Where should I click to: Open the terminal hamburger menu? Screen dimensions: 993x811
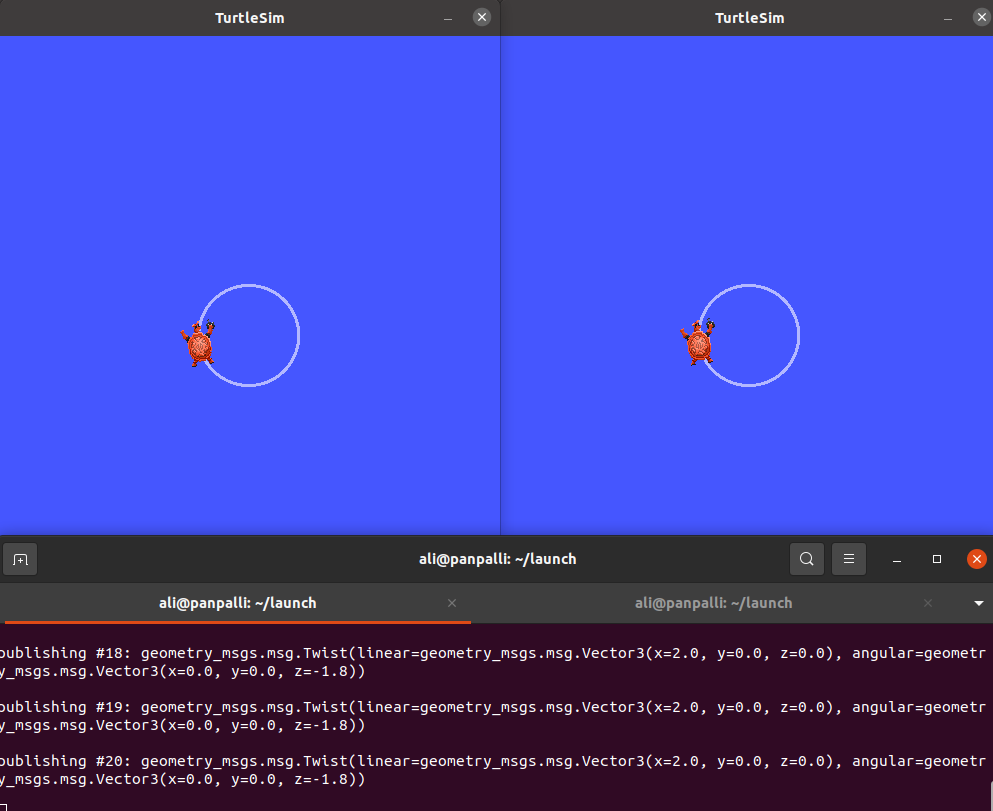(848, 559)
